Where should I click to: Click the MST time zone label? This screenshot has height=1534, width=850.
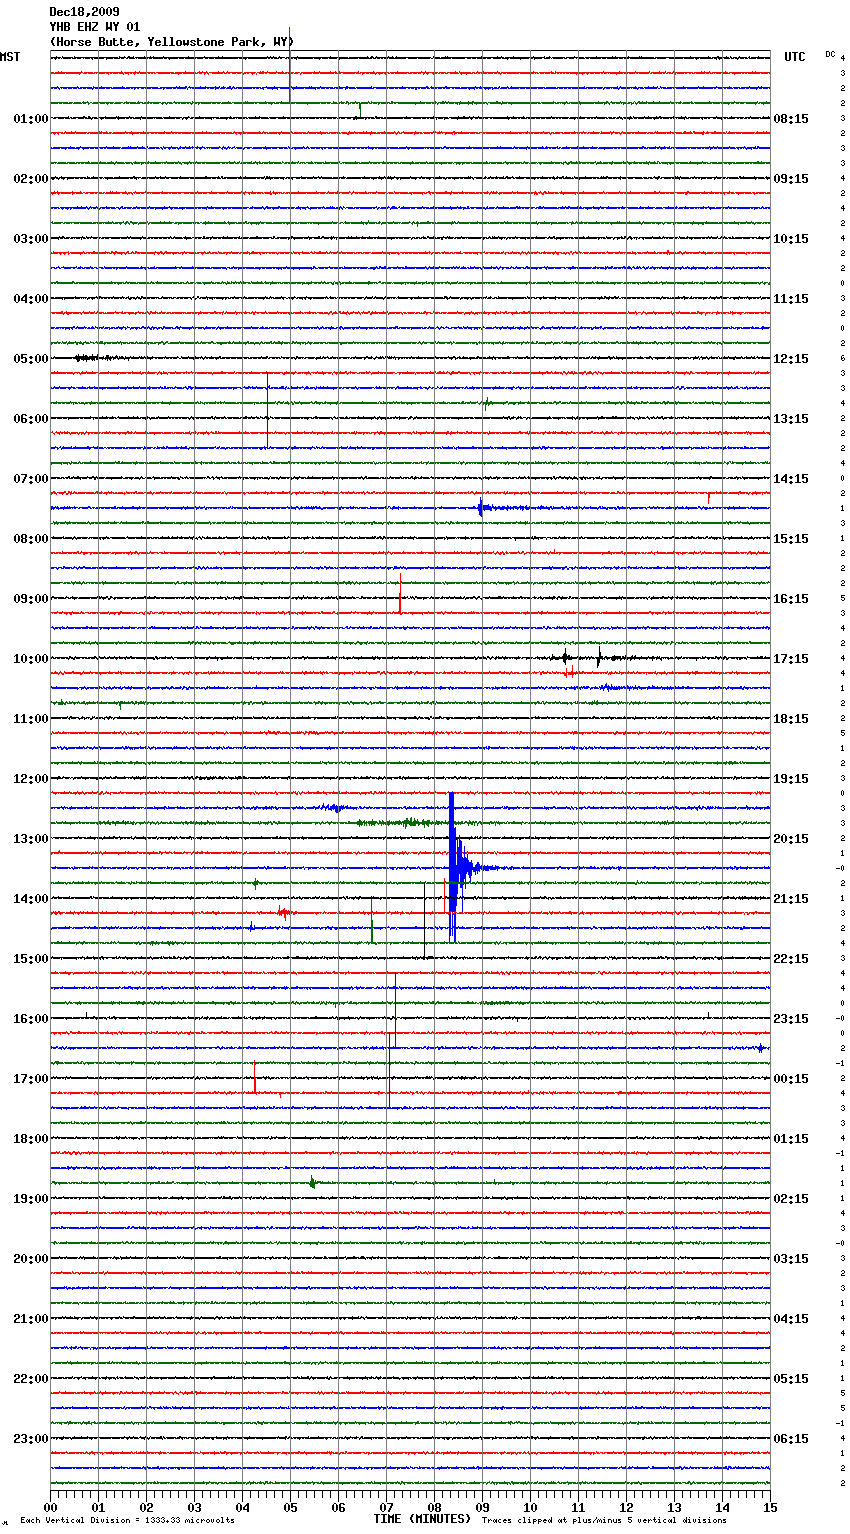click(10, 57)
